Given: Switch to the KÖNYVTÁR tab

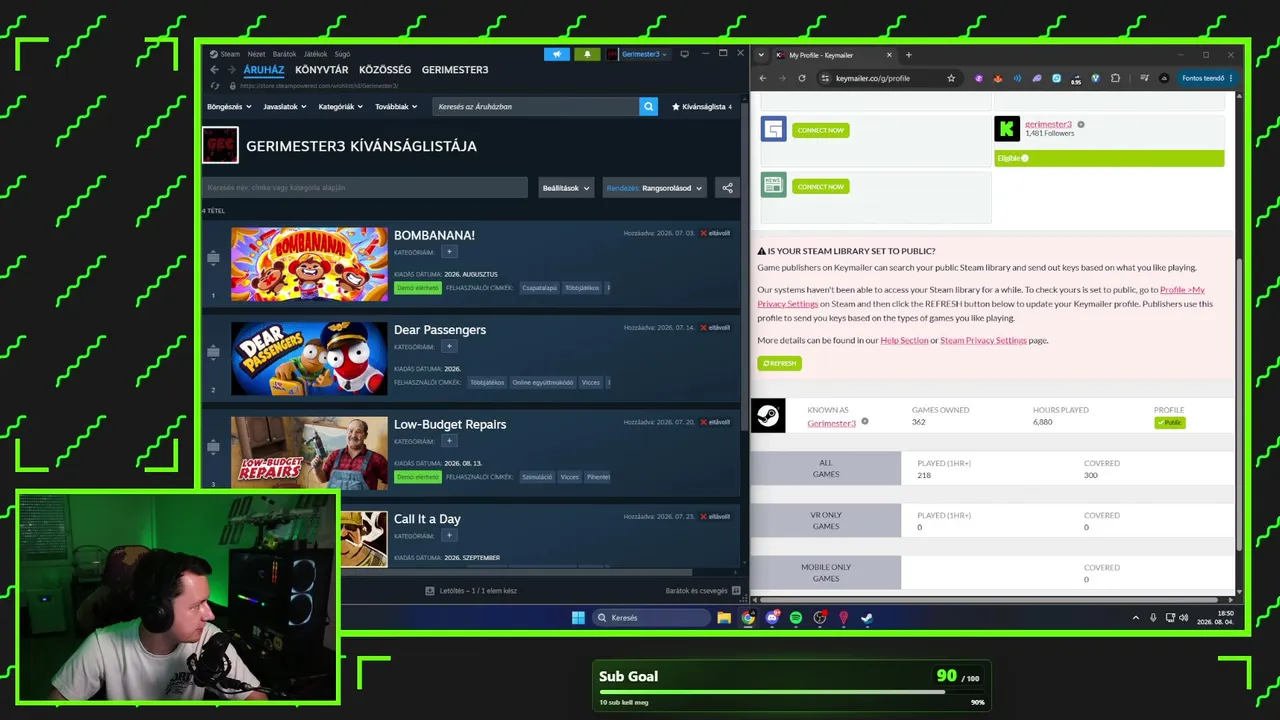Looking at the screenshot, I should (x=322, y=70).
